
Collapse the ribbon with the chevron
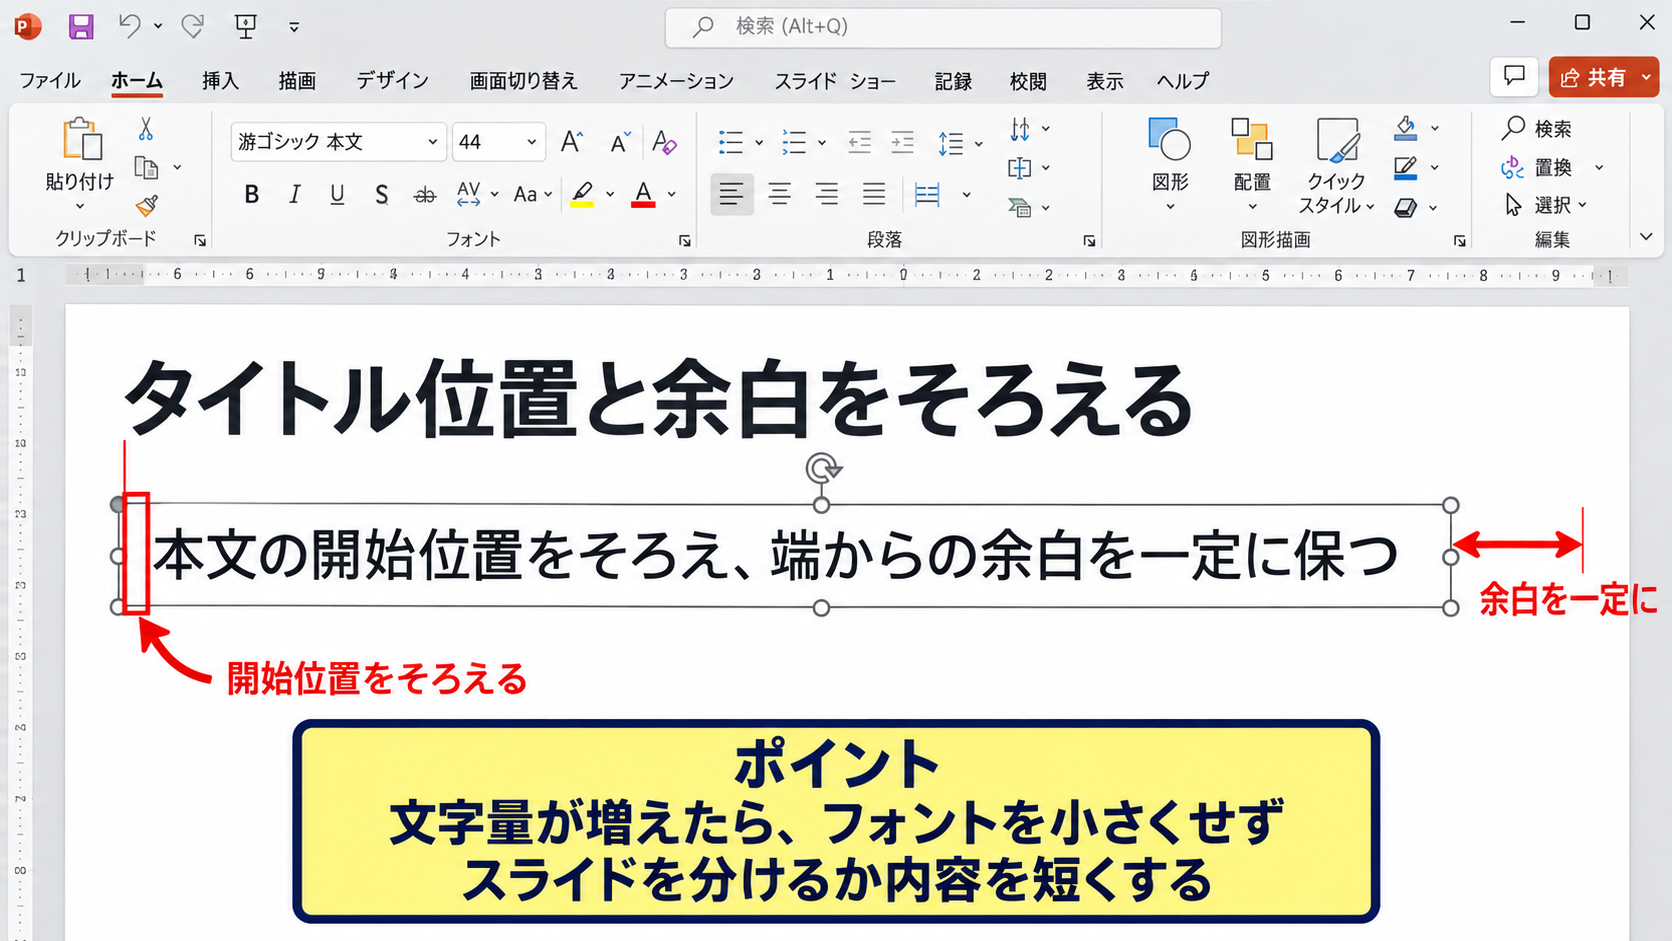coord(1646,237)
